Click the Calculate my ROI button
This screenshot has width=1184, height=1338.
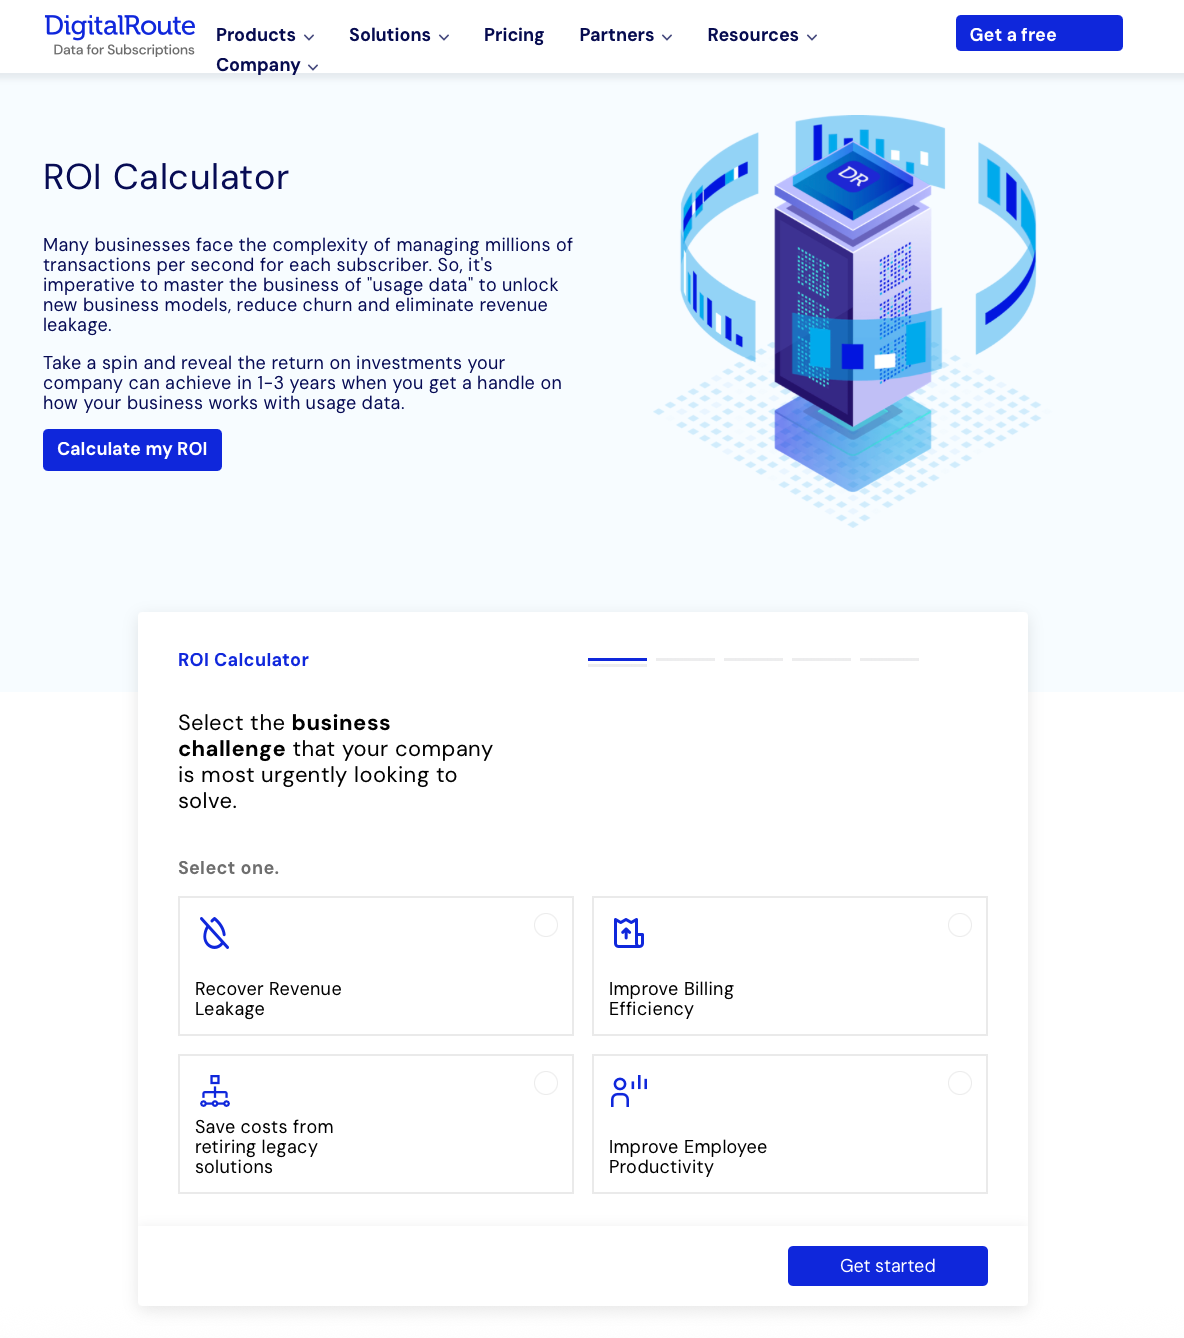pos(132,450)
